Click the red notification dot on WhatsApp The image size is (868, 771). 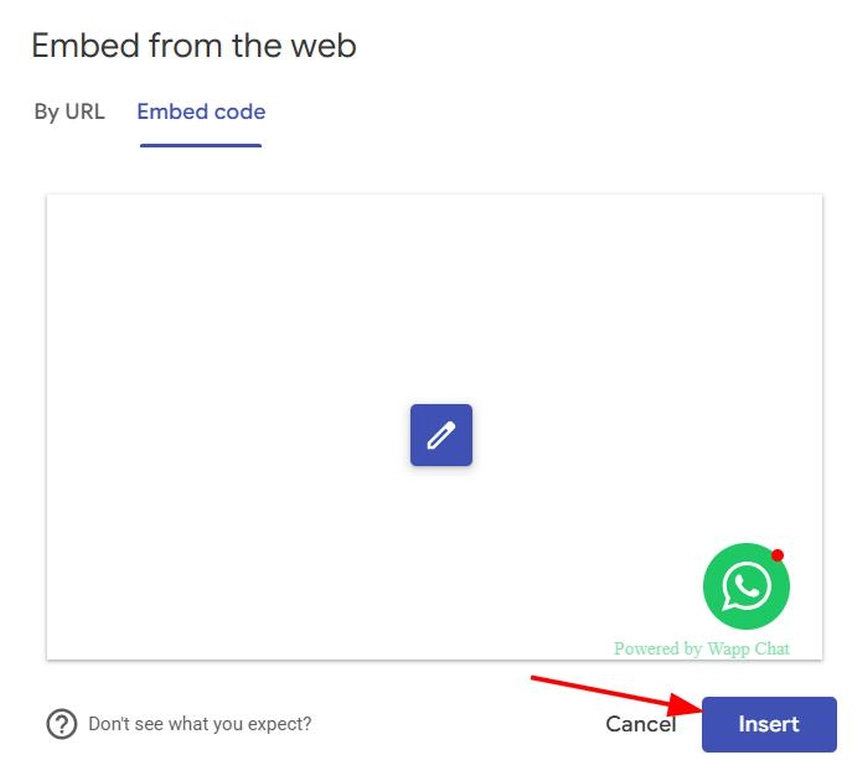click(778, 555)
